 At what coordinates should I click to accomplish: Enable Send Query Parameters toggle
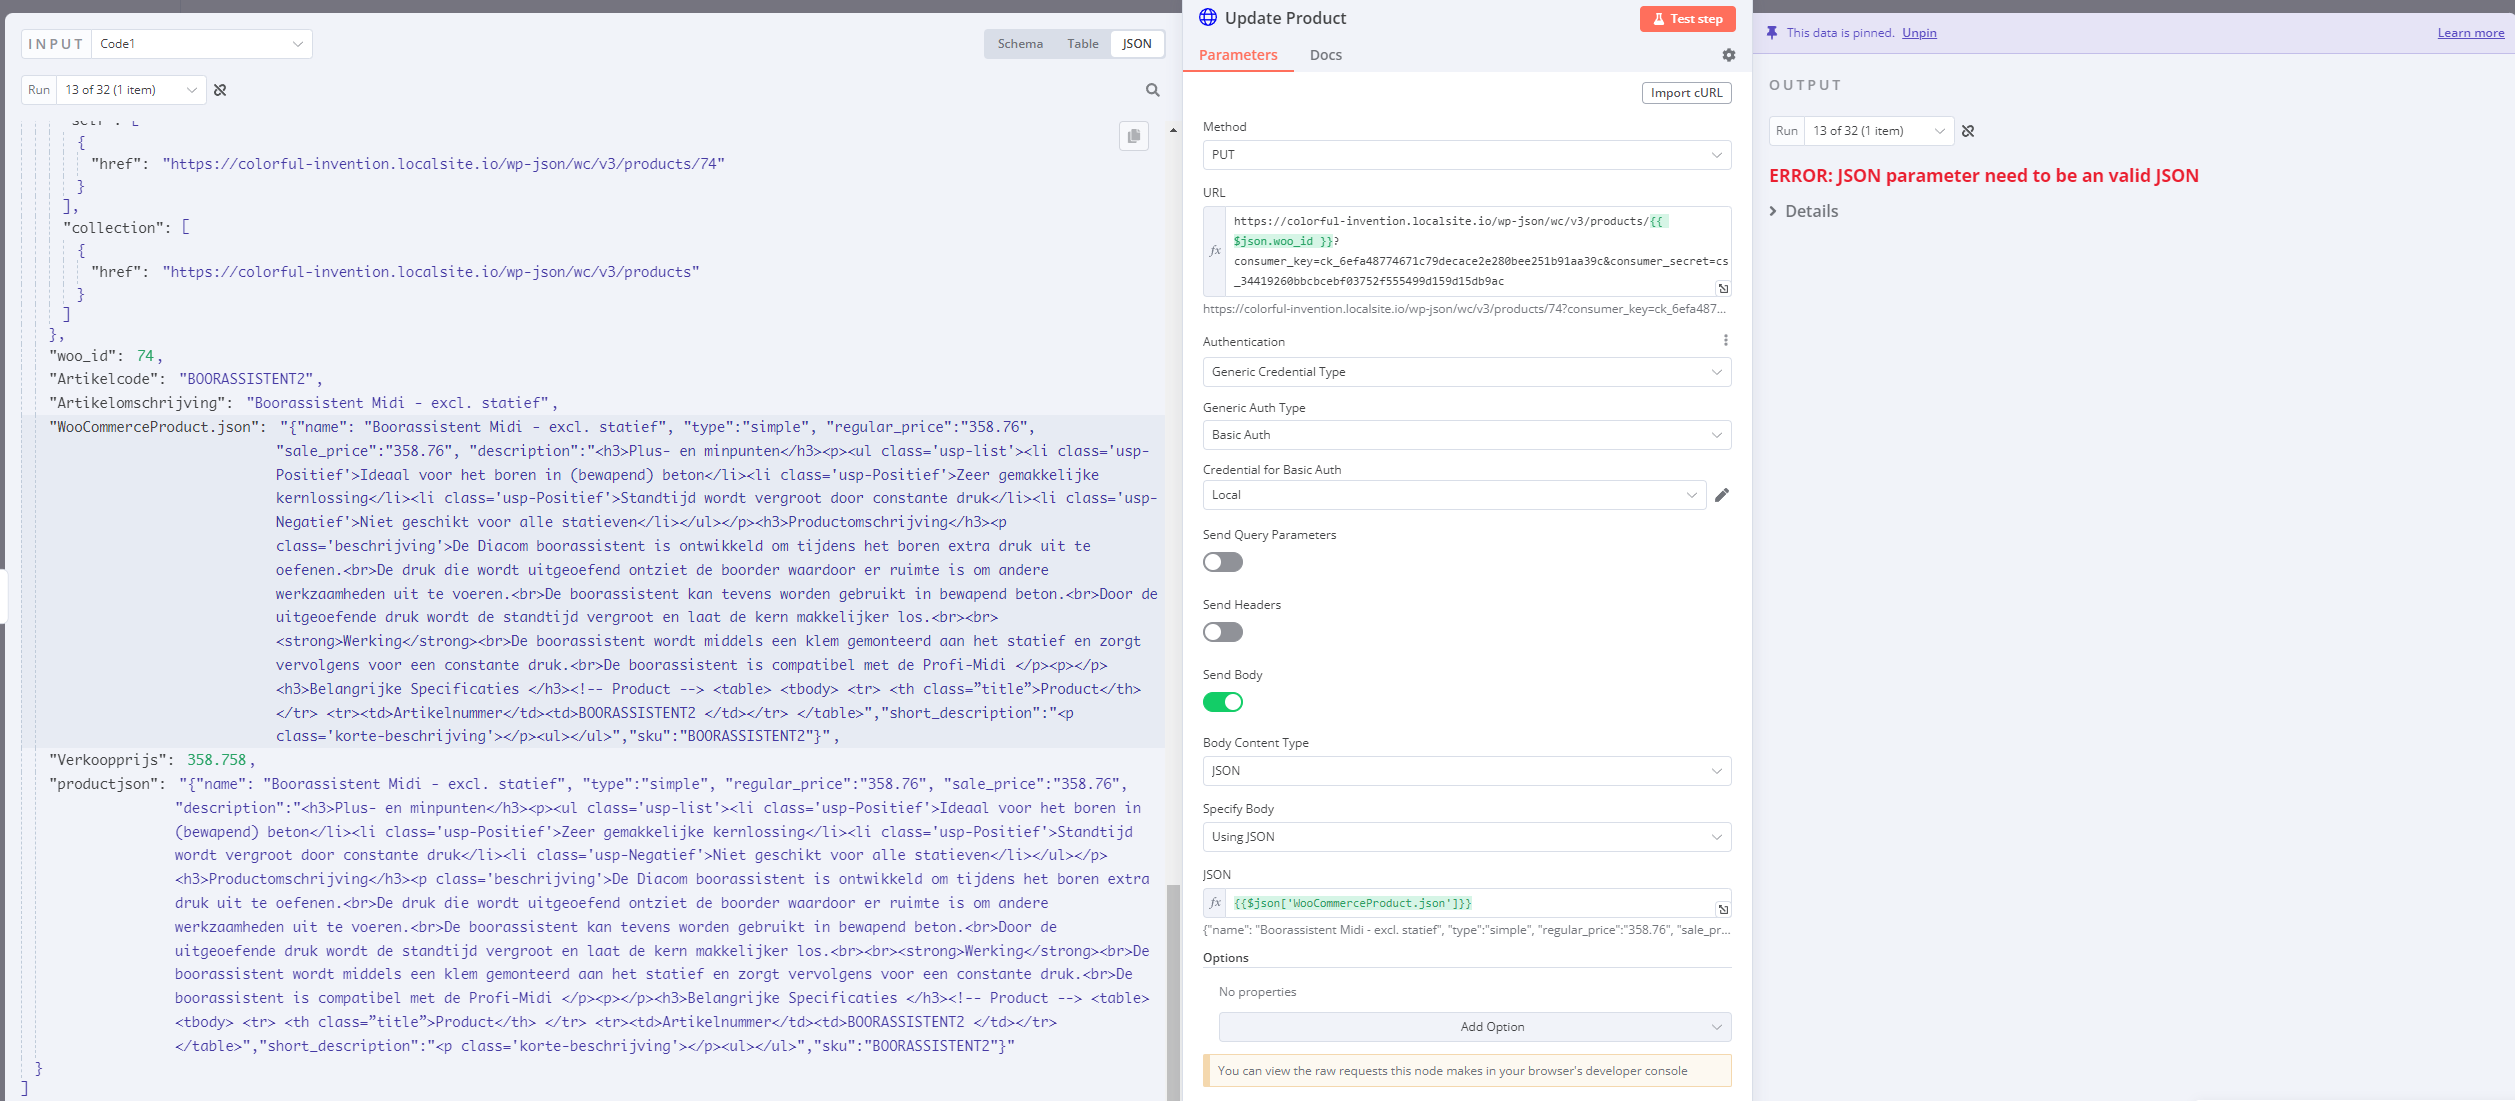pos(1222,562)
